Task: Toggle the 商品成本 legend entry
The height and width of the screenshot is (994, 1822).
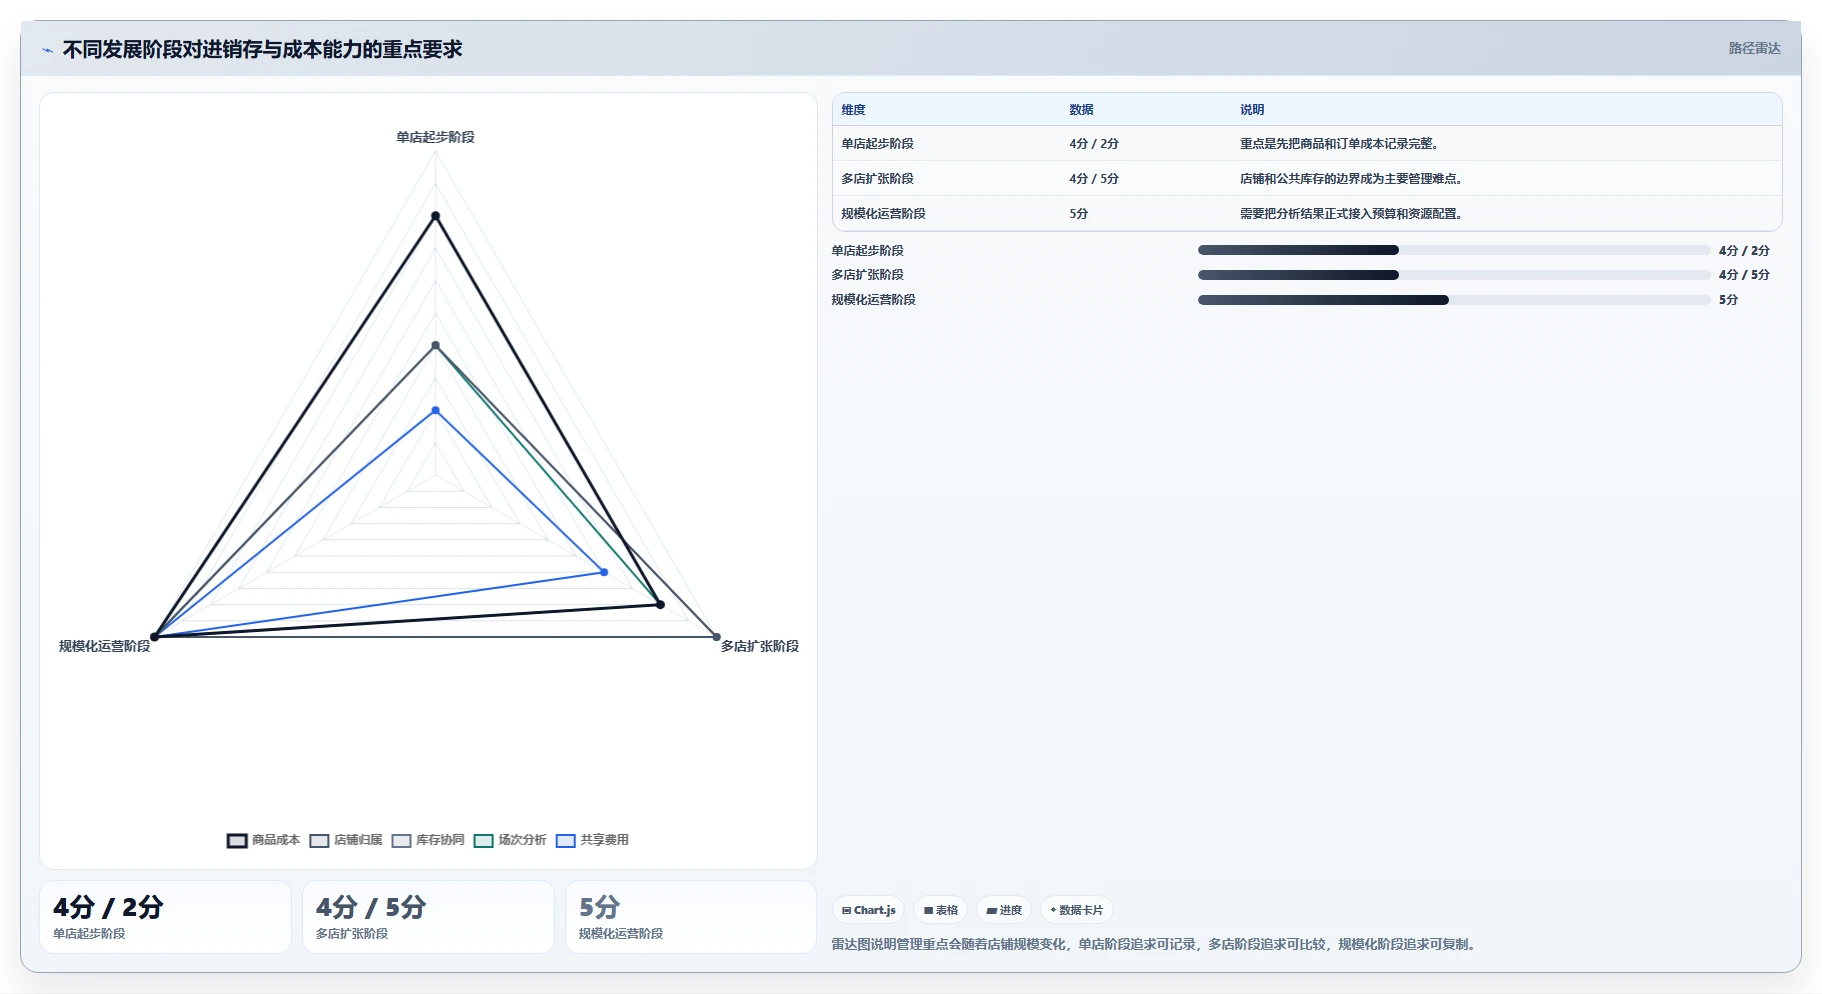Action: tap(264, 840)
